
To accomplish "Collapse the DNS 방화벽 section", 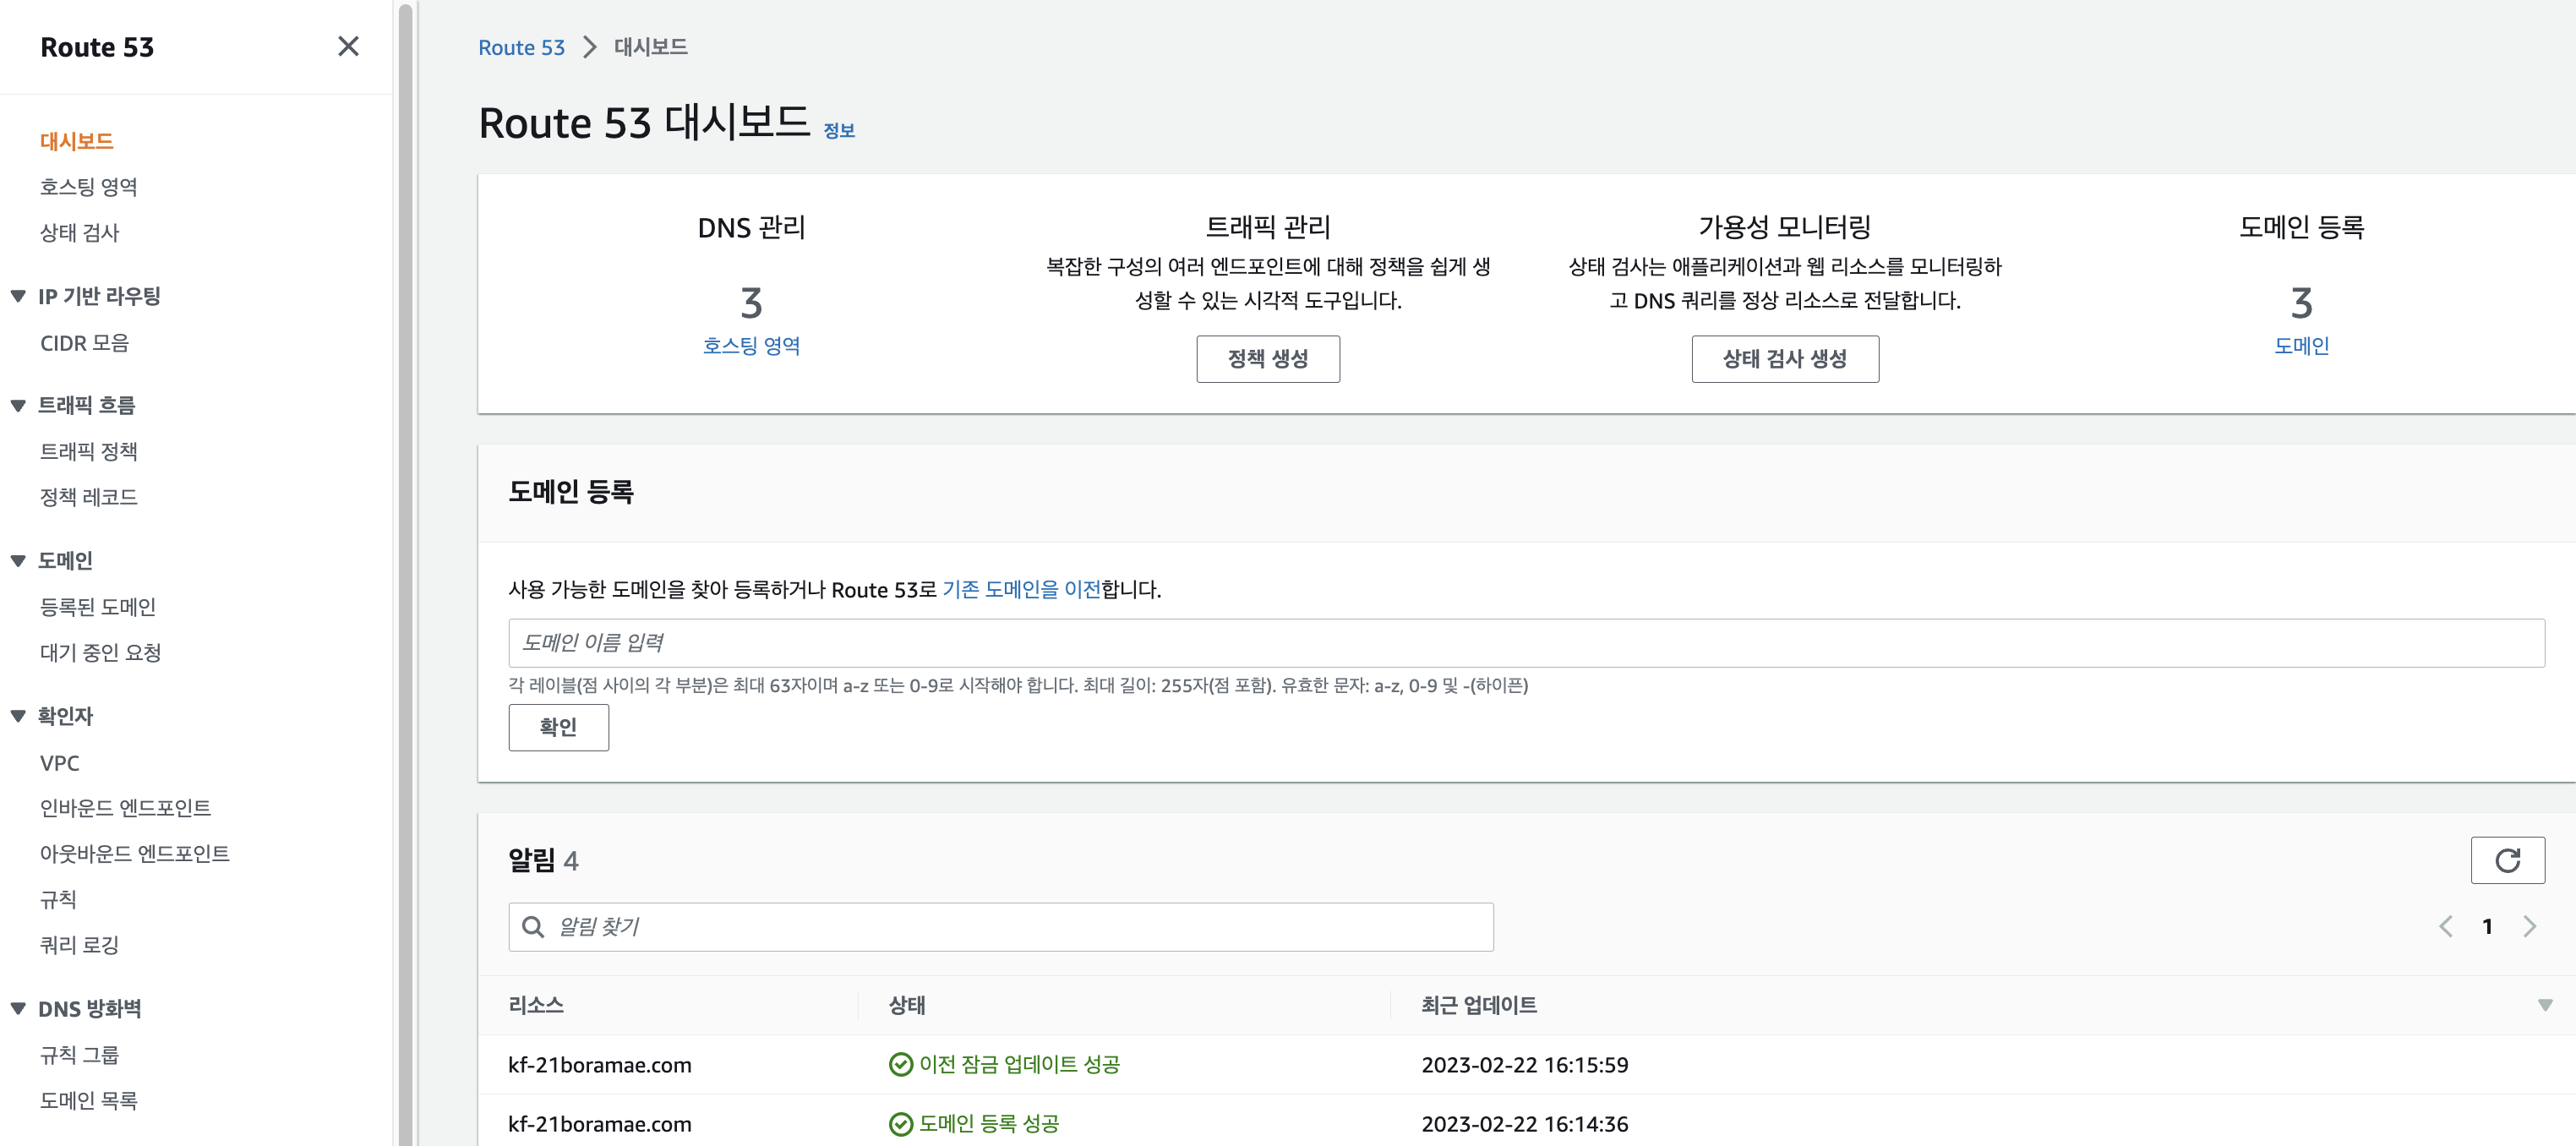I will tap(18, 1008).
